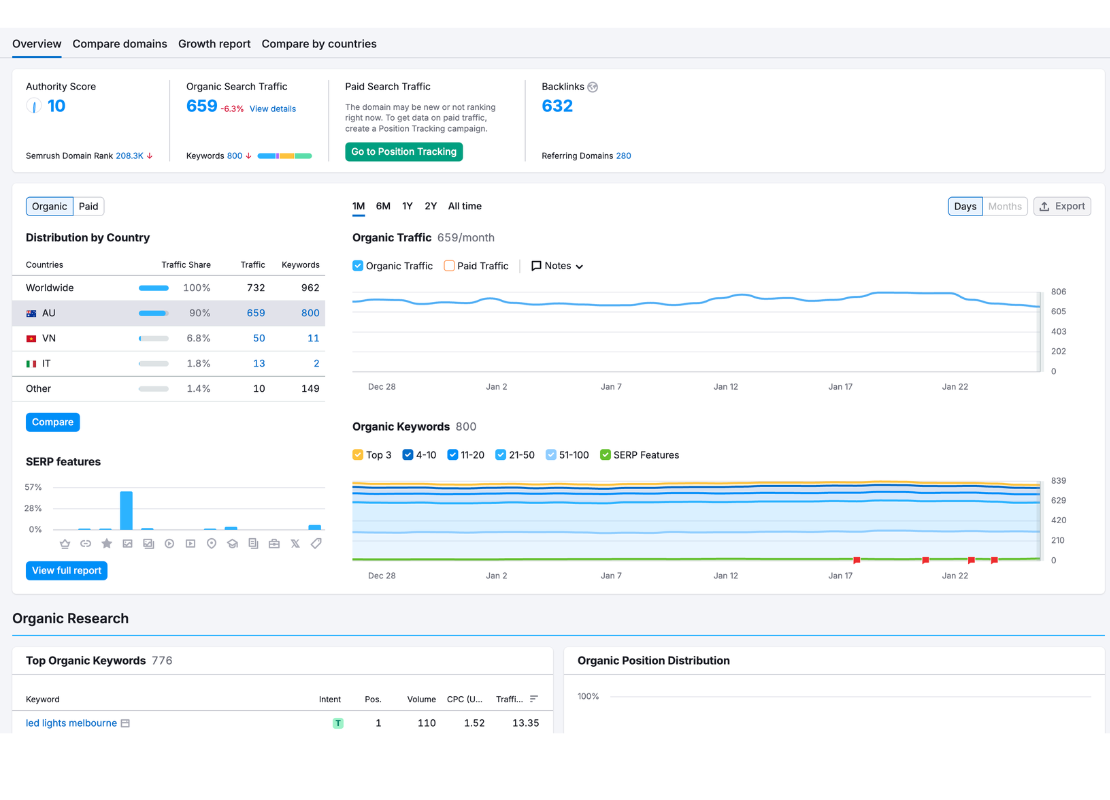Screen dimensions: 1110x800
Task: Open the Growth report tab
Action: 214,44
